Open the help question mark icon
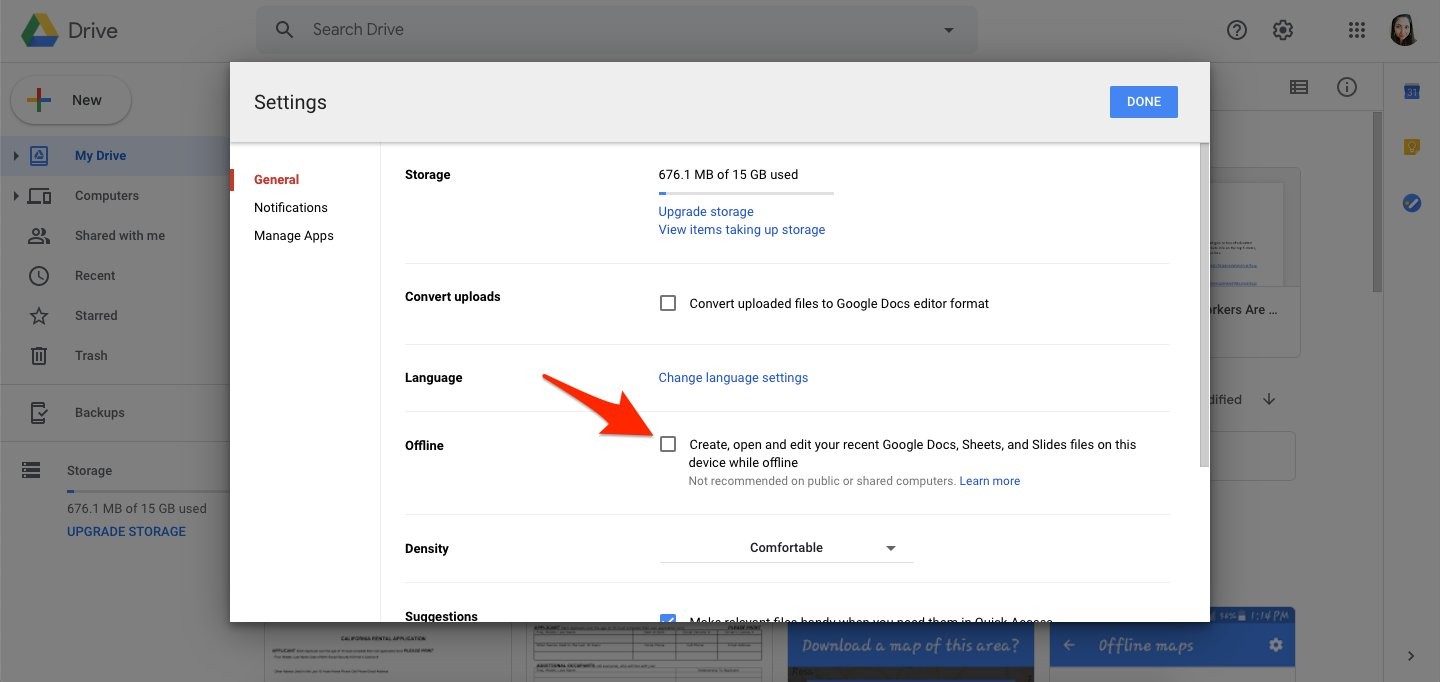This screenshot has width=1440, height=682. (1237, 30)
